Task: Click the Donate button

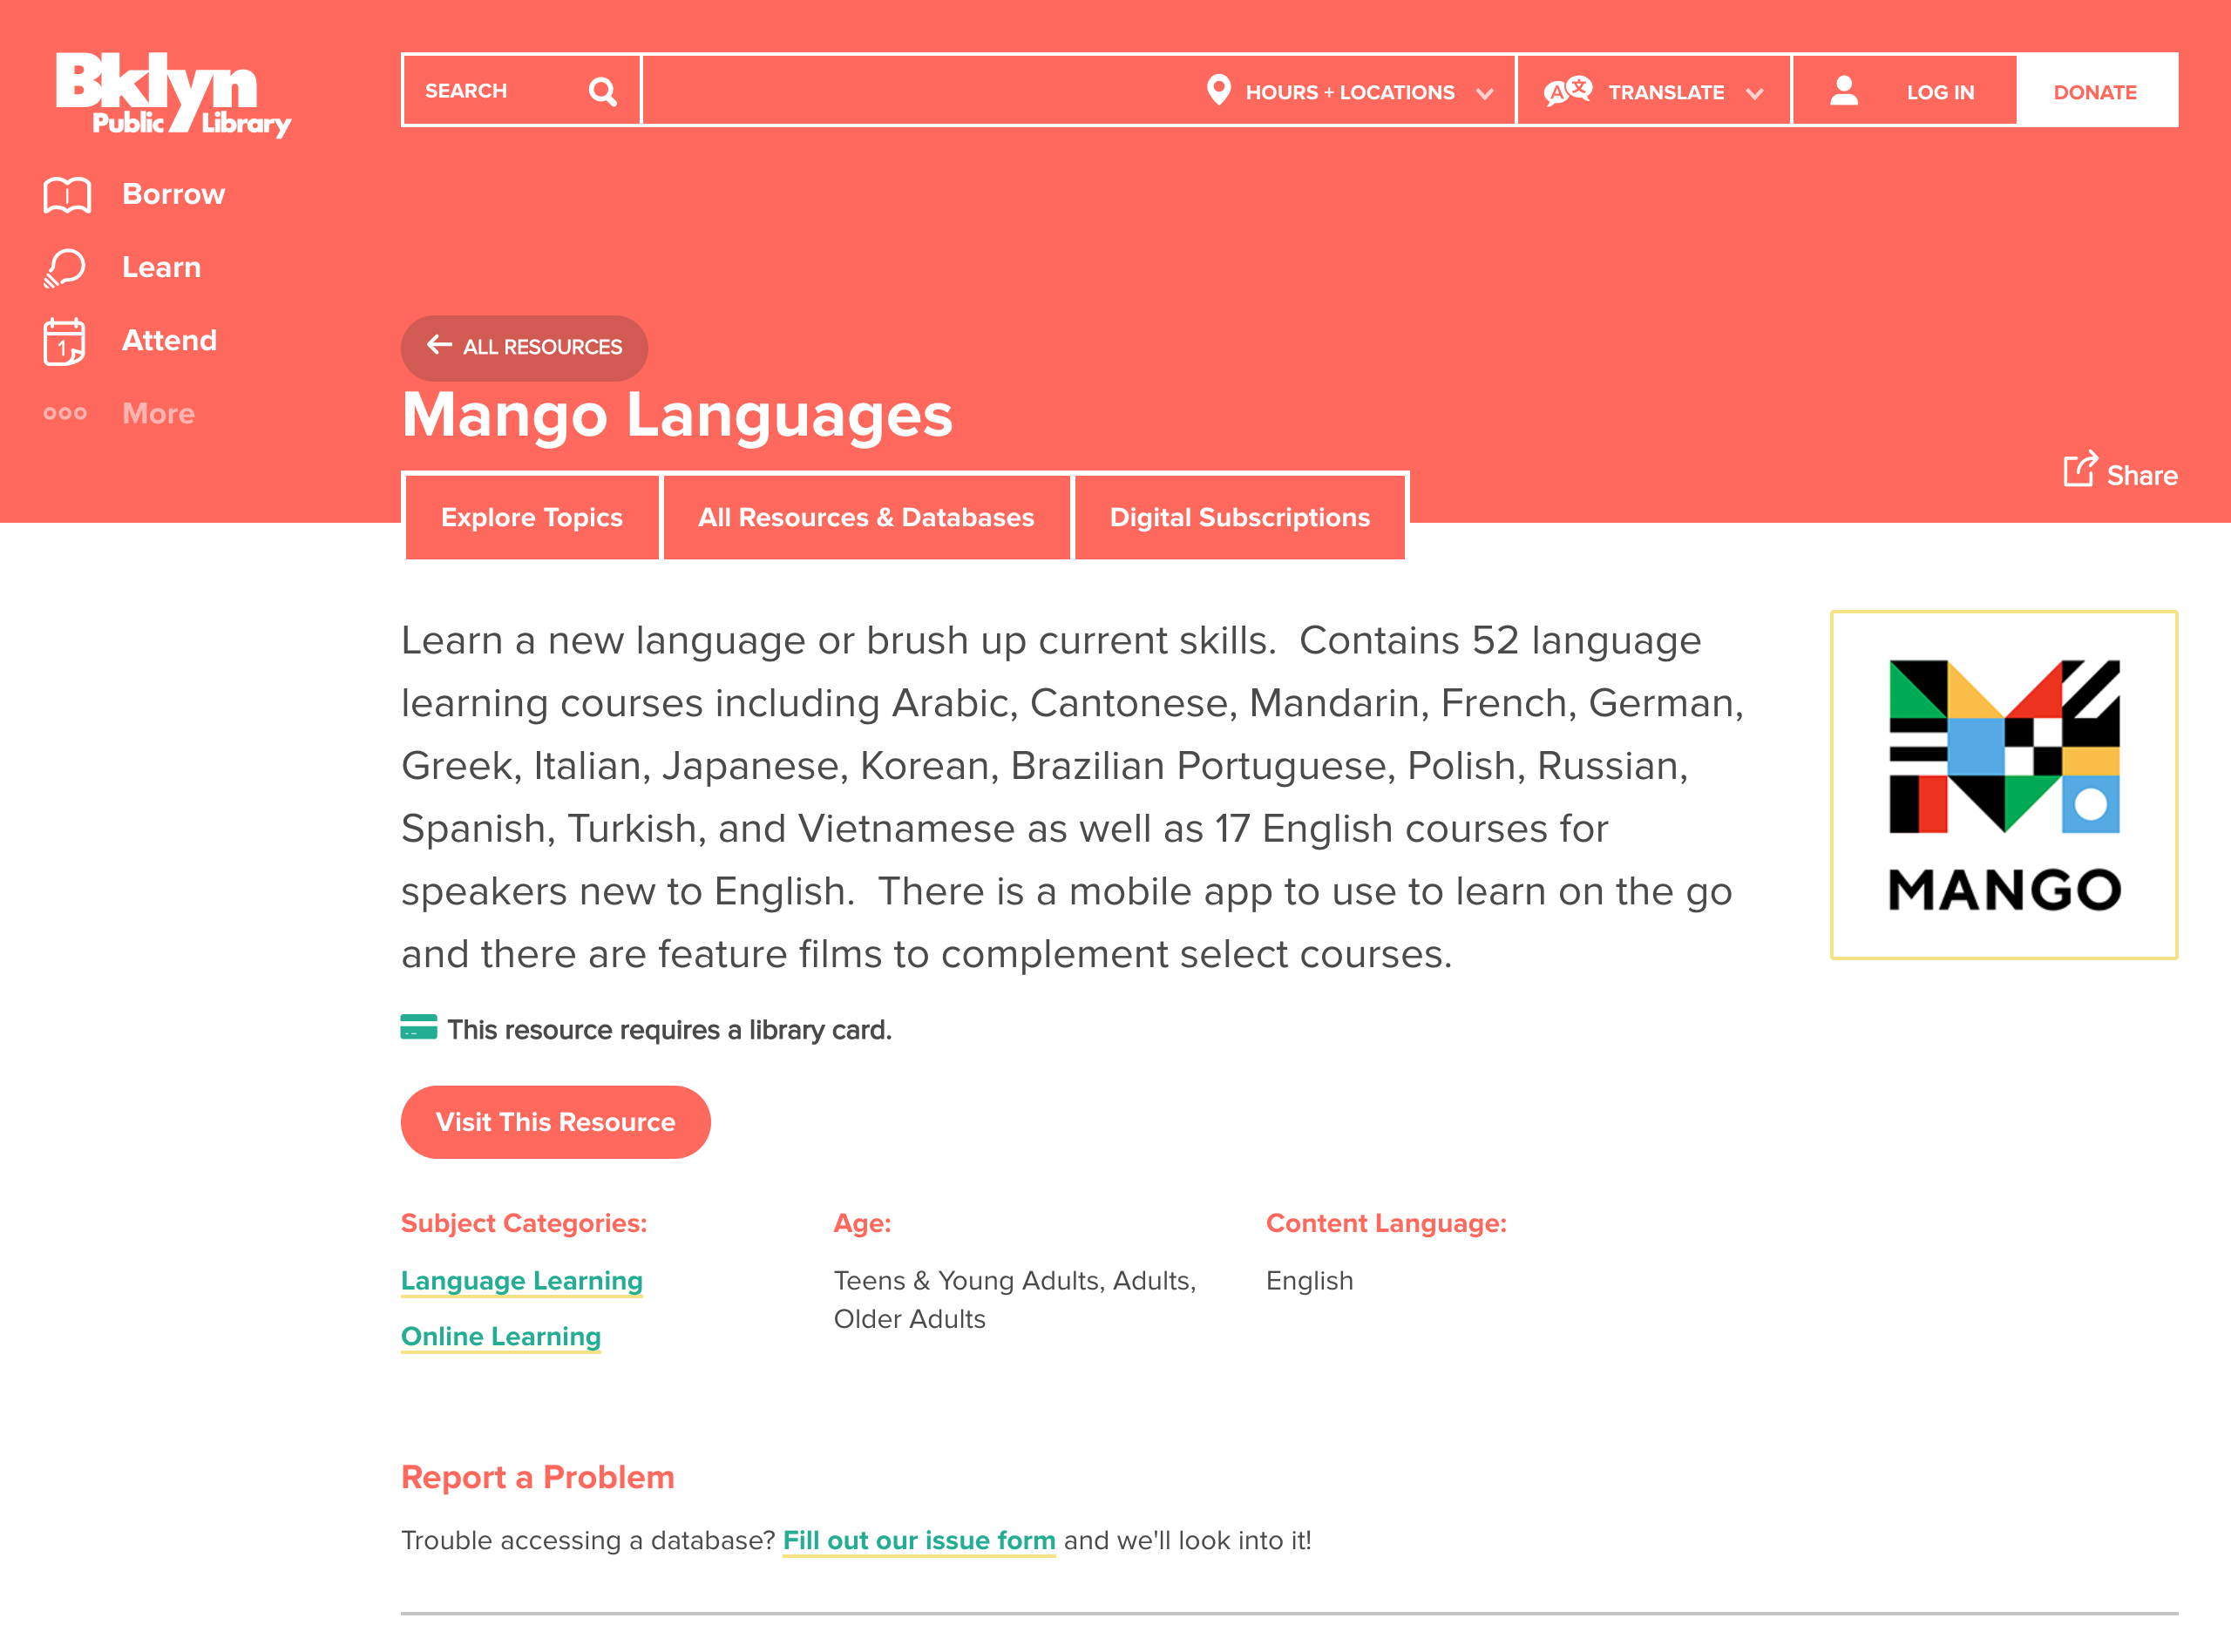Action: tap(2096, 92)
